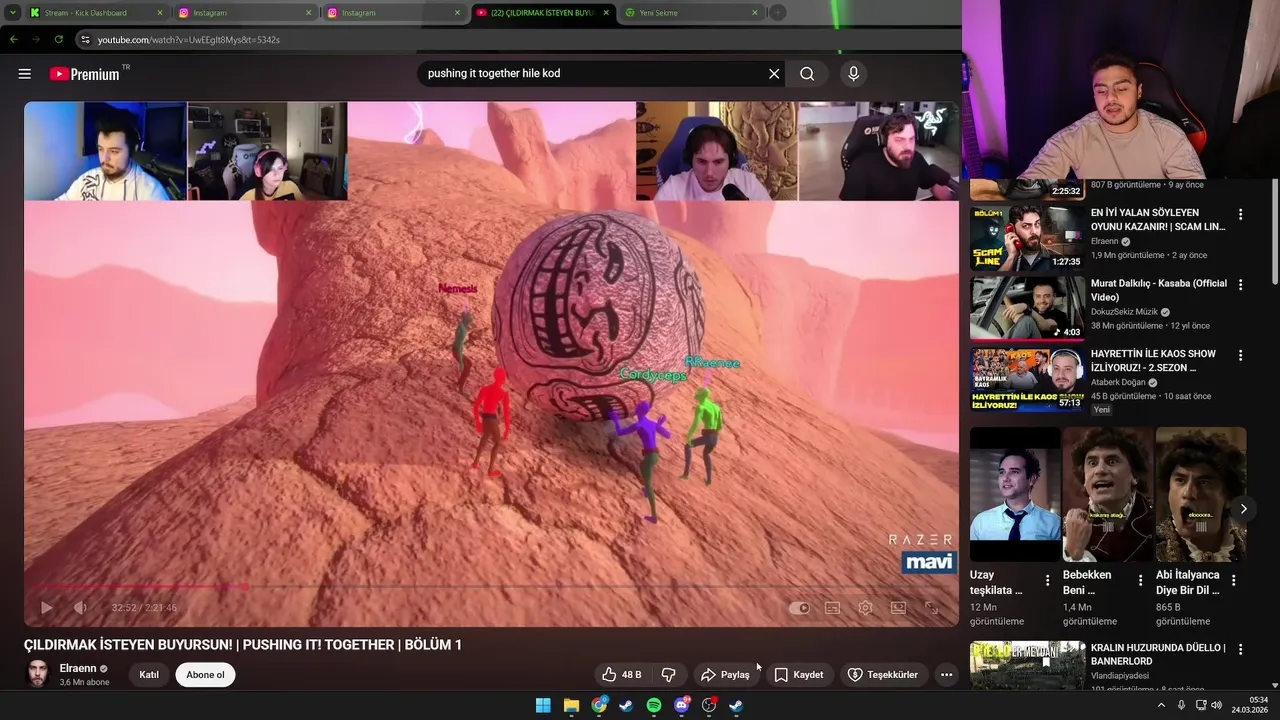
Task: Open a new browser tab with plus
Action: (777, 13)
